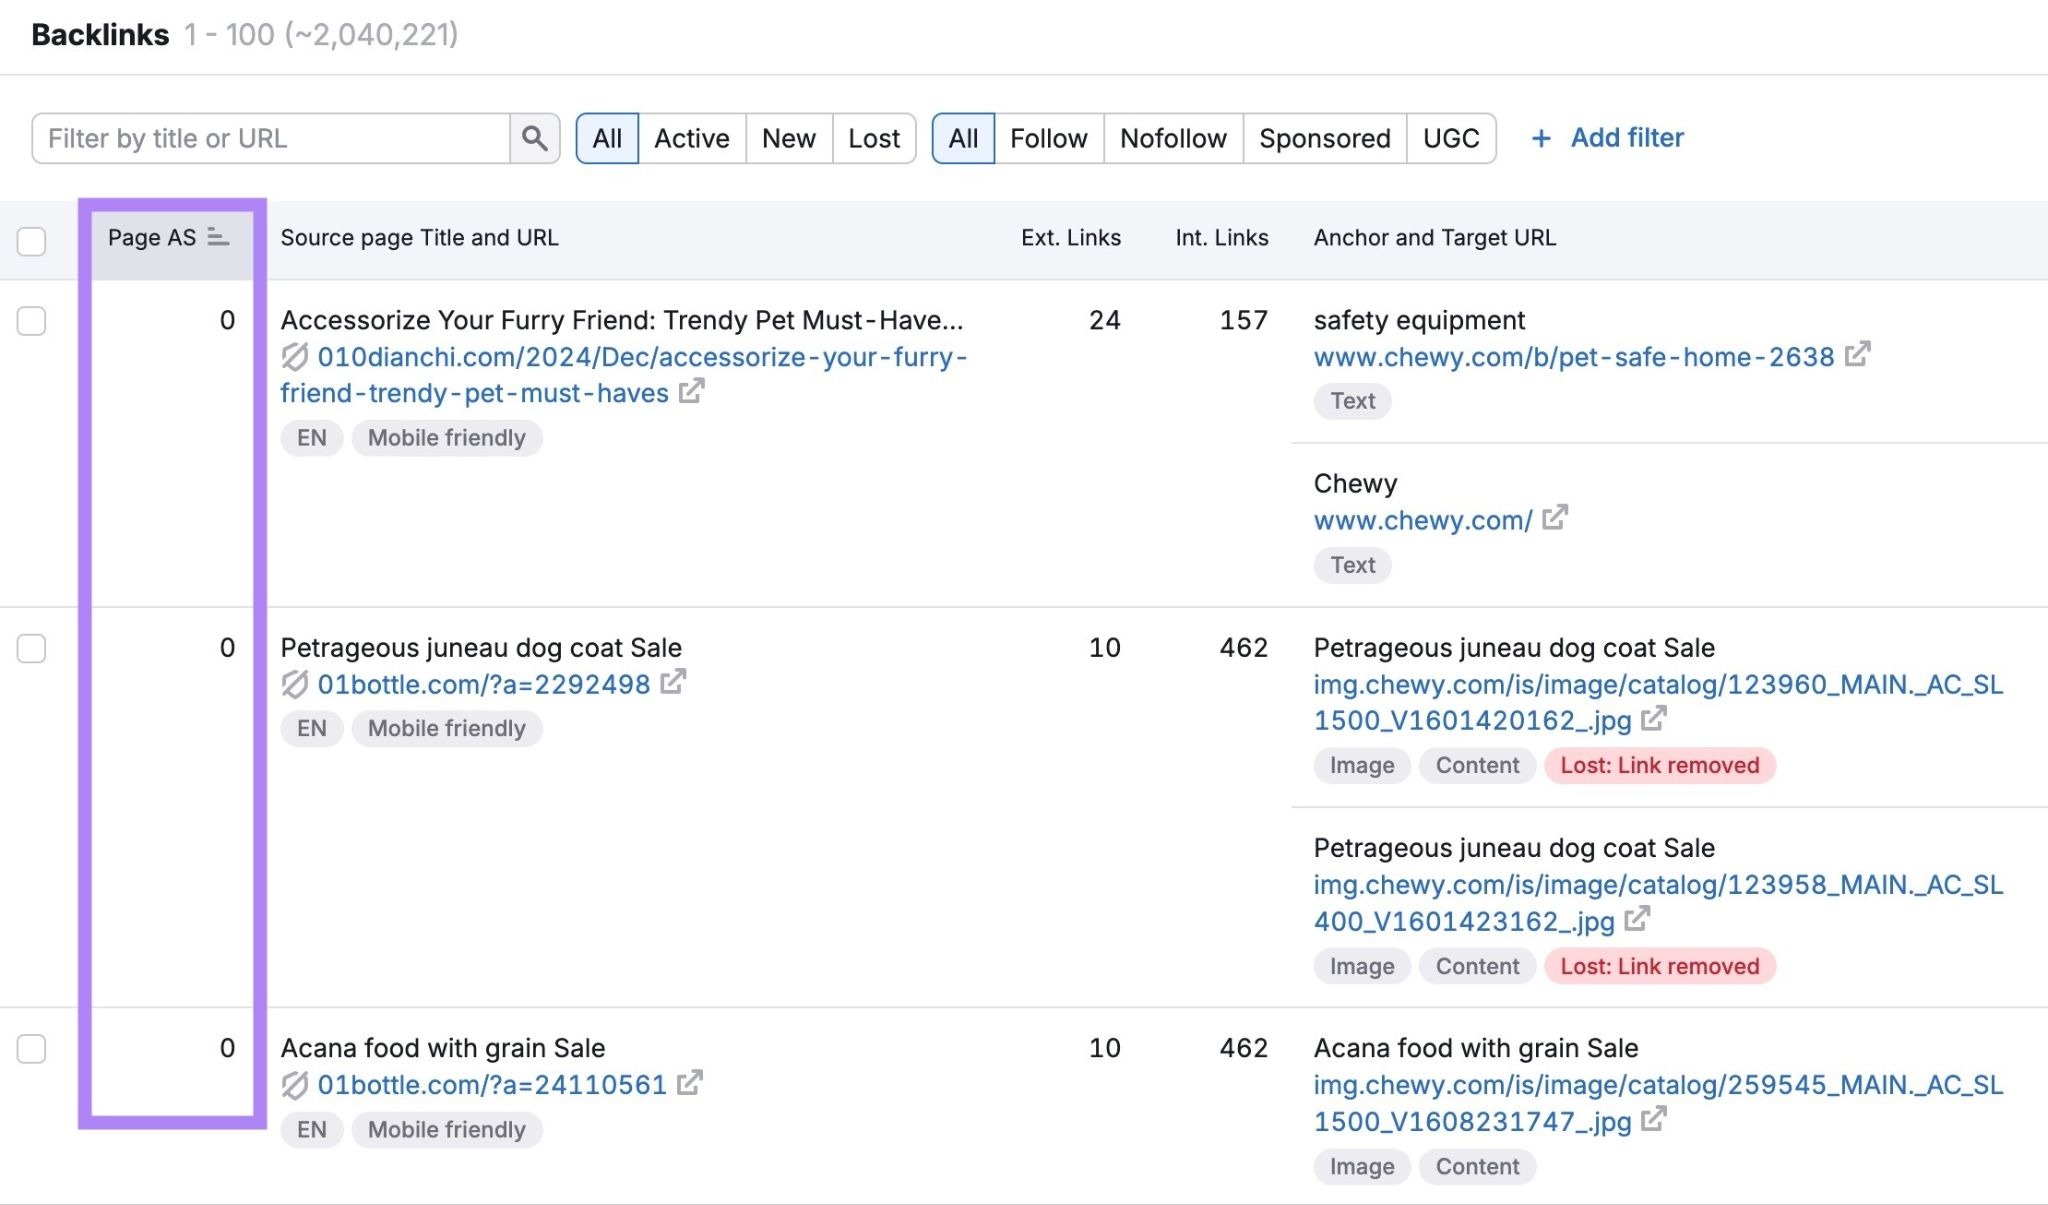Viewport: 2048px width, 1205px height.
Task: Click the nofollow indicator icon before 010dianchi.com URL
Action: [x=295, y=356]
